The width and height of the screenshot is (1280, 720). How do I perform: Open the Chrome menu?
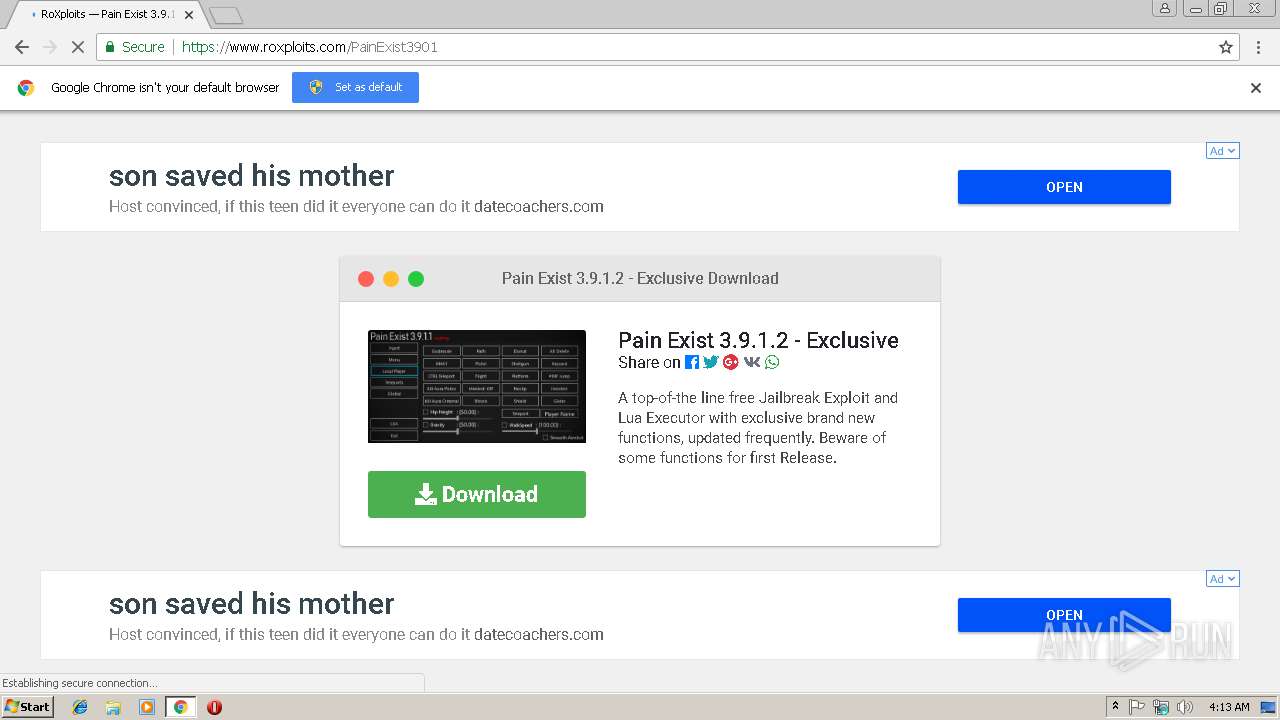click(x=1256, y=47)
